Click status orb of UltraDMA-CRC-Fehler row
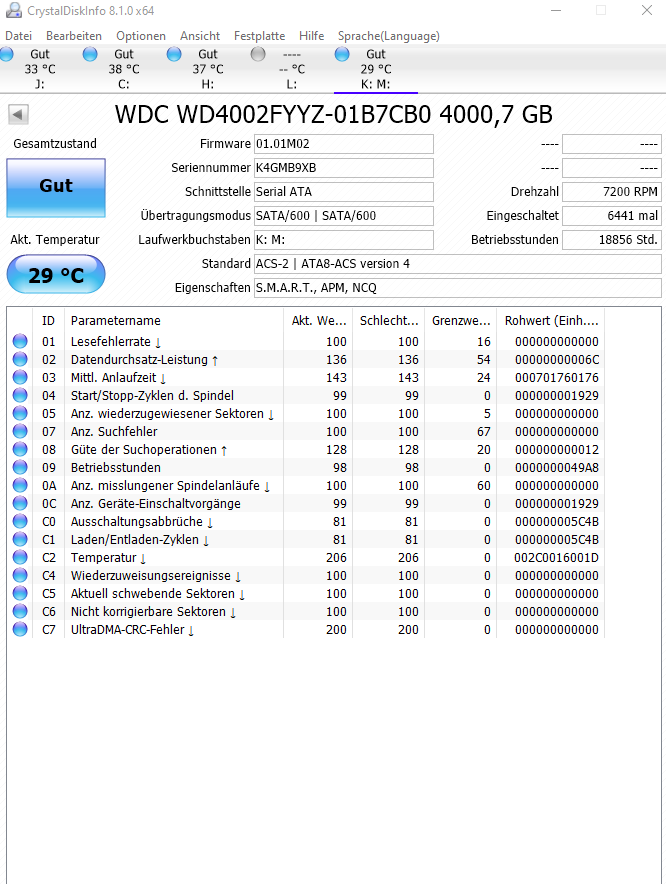 (x=20, y=630)
